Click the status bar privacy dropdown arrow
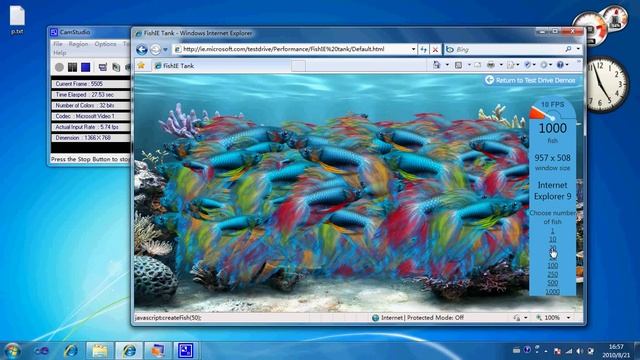The height and width of the screenshot is (360, 640). [525, 318]
